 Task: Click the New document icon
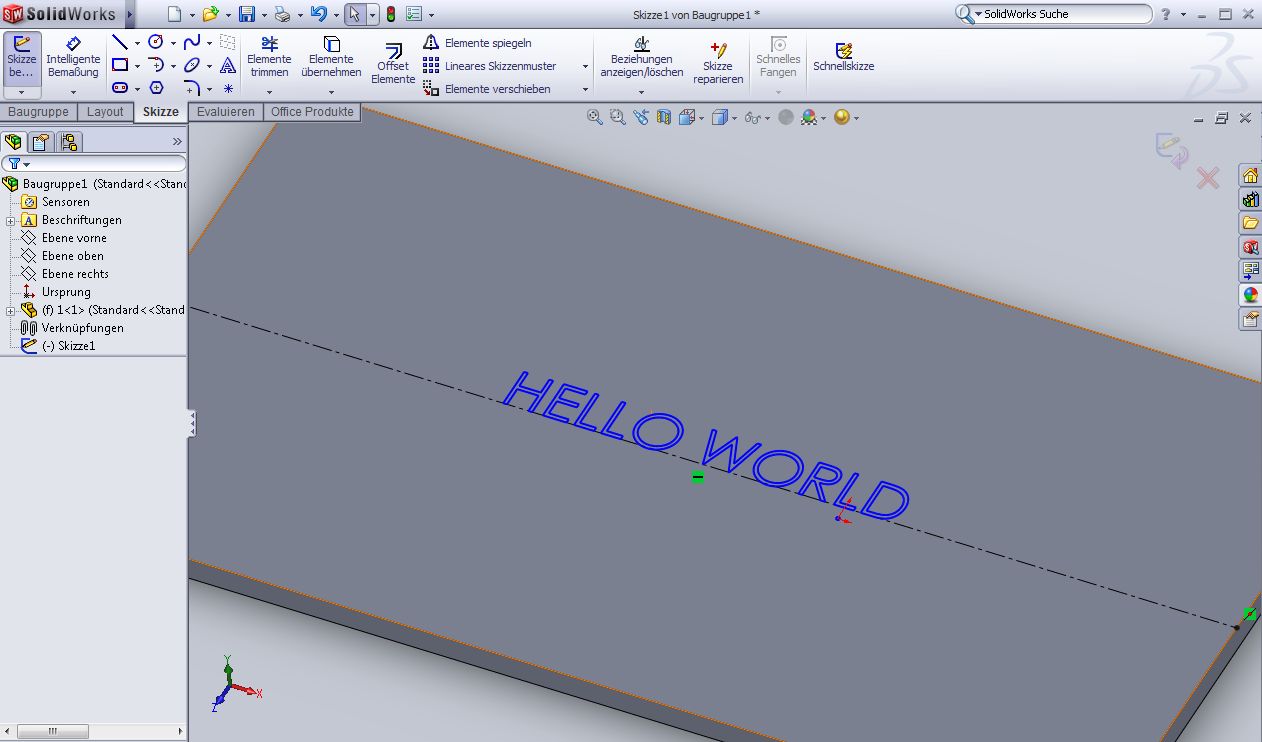(175, 14)
